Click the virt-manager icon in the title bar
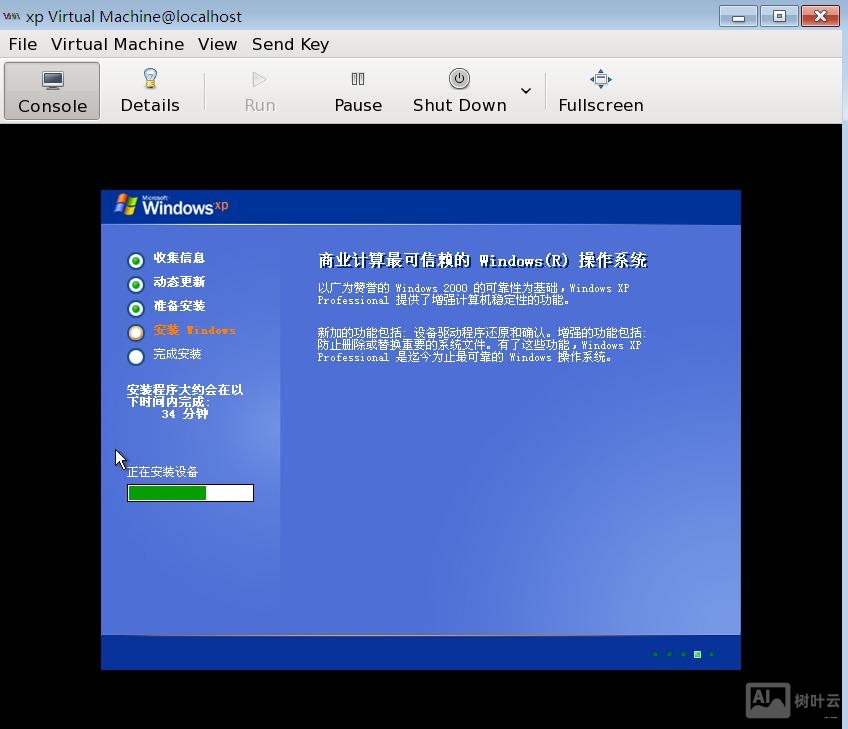This screenshot has width=848, height=729. click(x=12, y=16)
